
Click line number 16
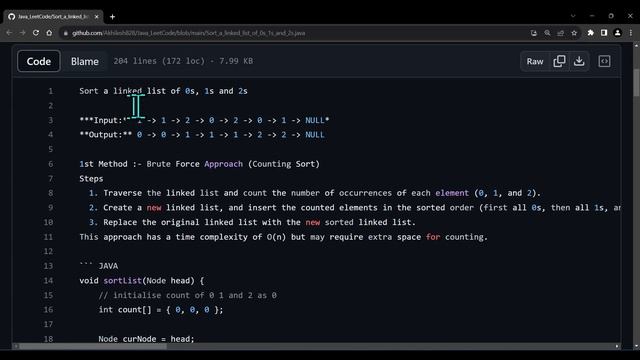(48, 310)
